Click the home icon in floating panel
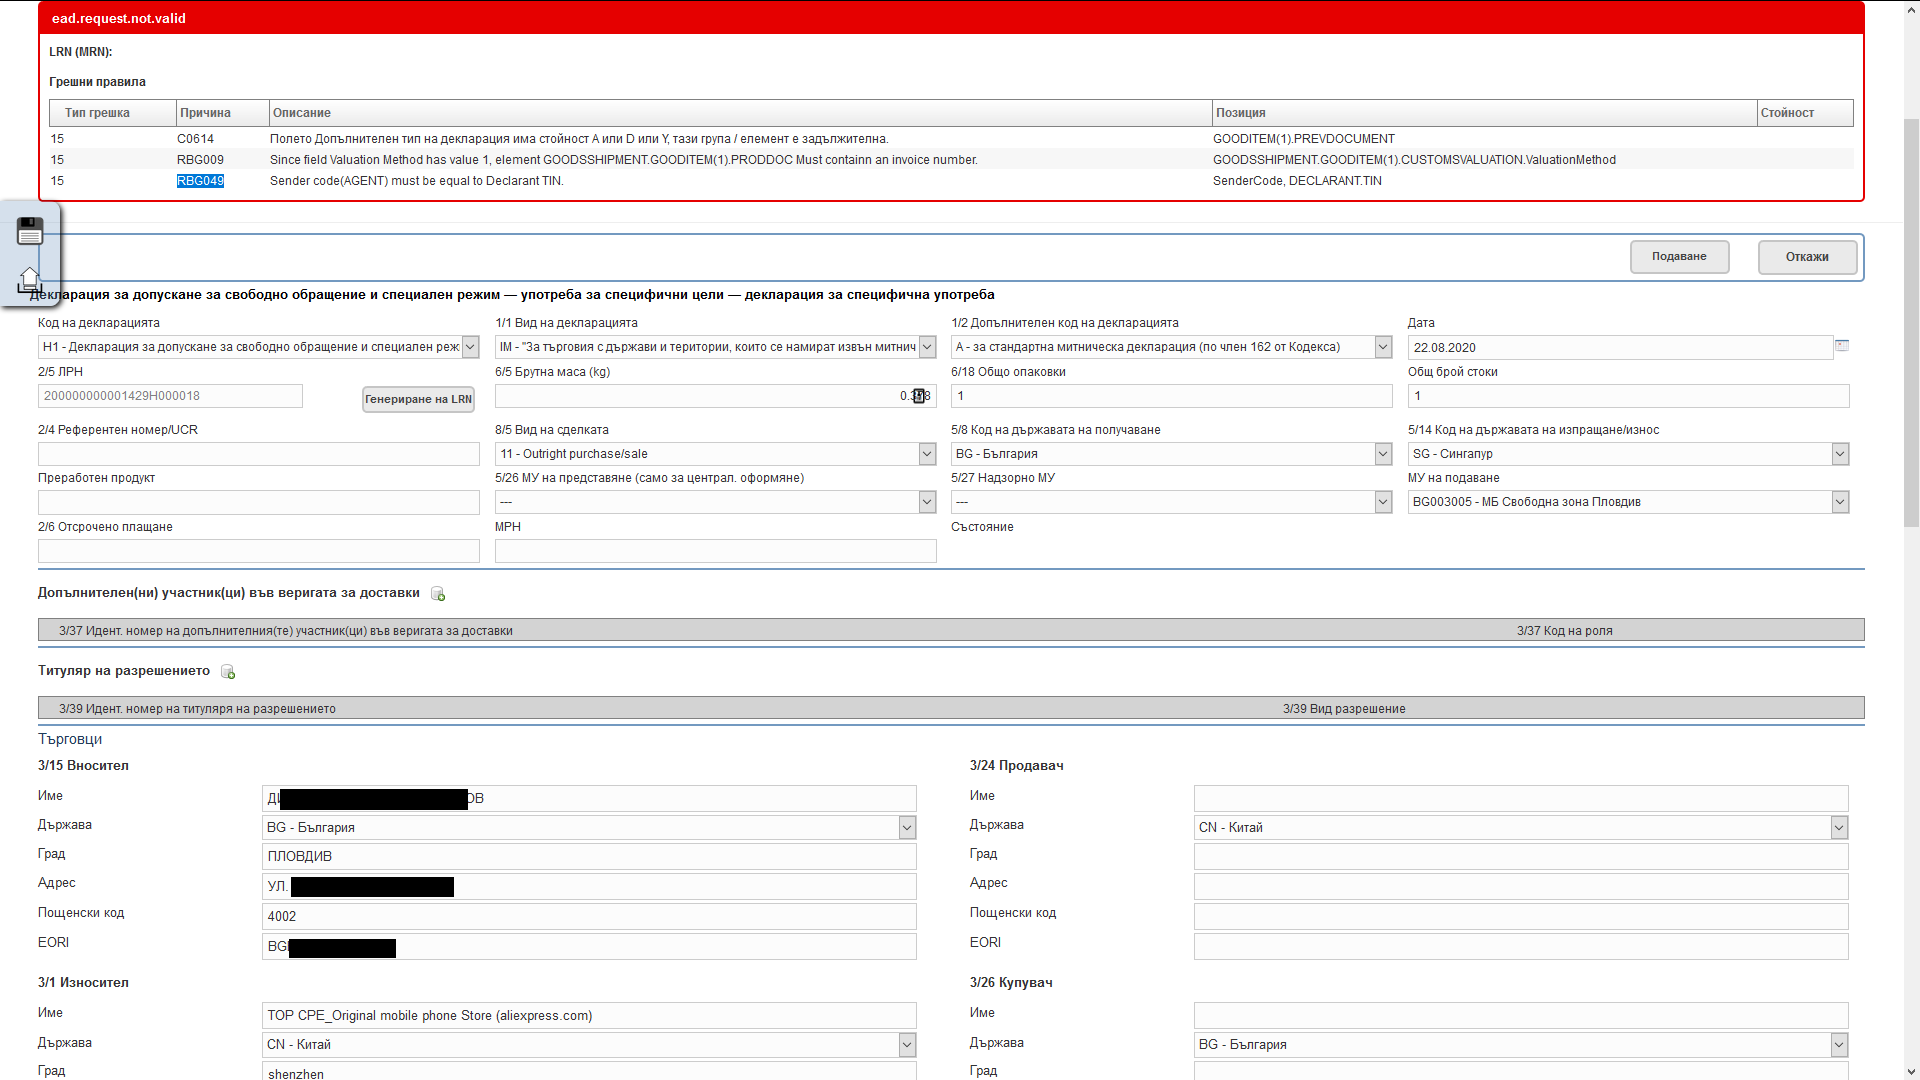 30,279
